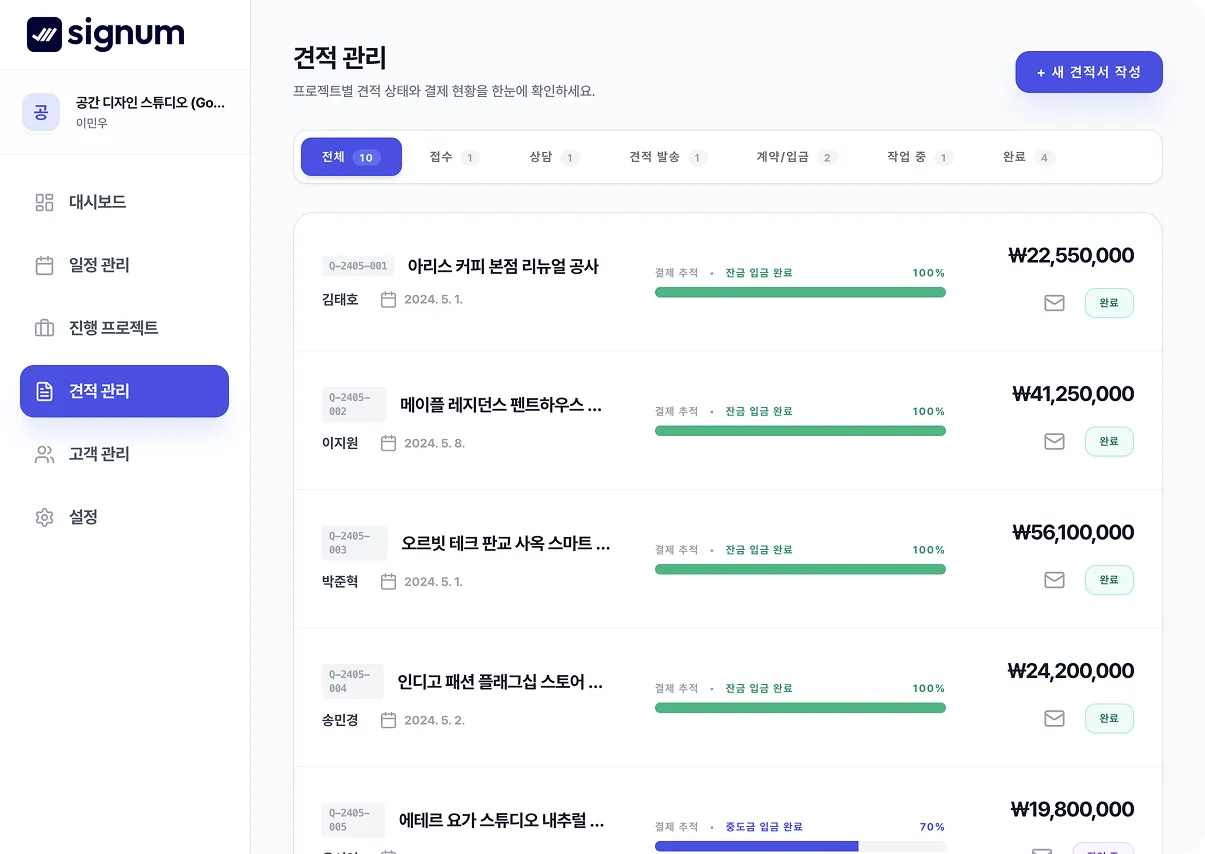Switch to the 접수 tab

pyautogui.click(x=454, y=157)
